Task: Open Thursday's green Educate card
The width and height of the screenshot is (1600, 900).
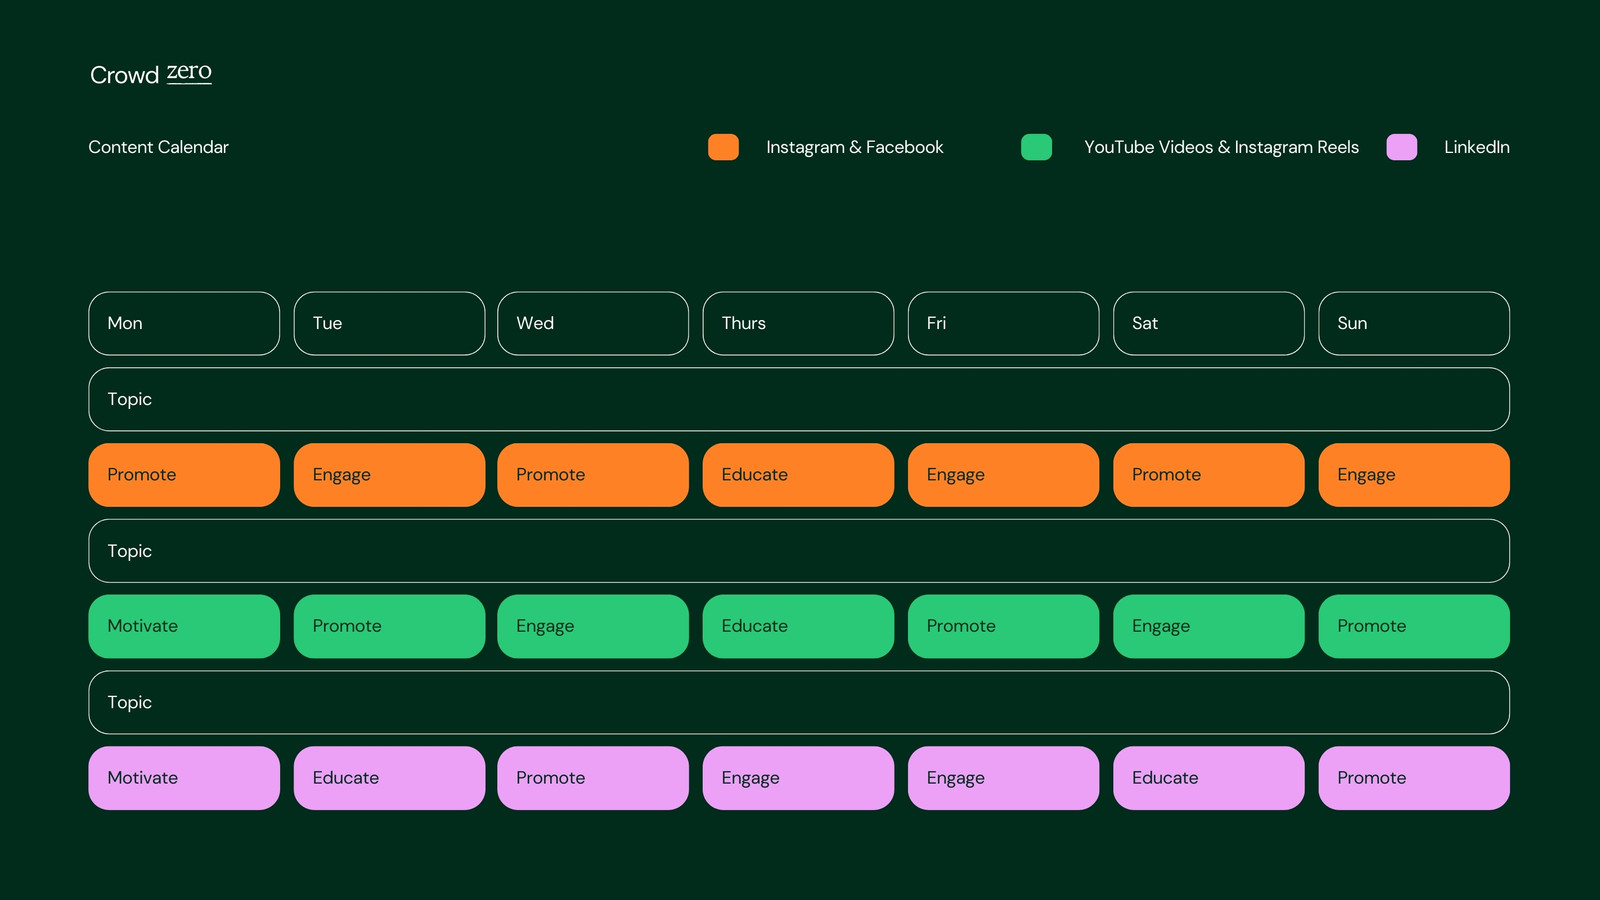Action: click(798, 626)
